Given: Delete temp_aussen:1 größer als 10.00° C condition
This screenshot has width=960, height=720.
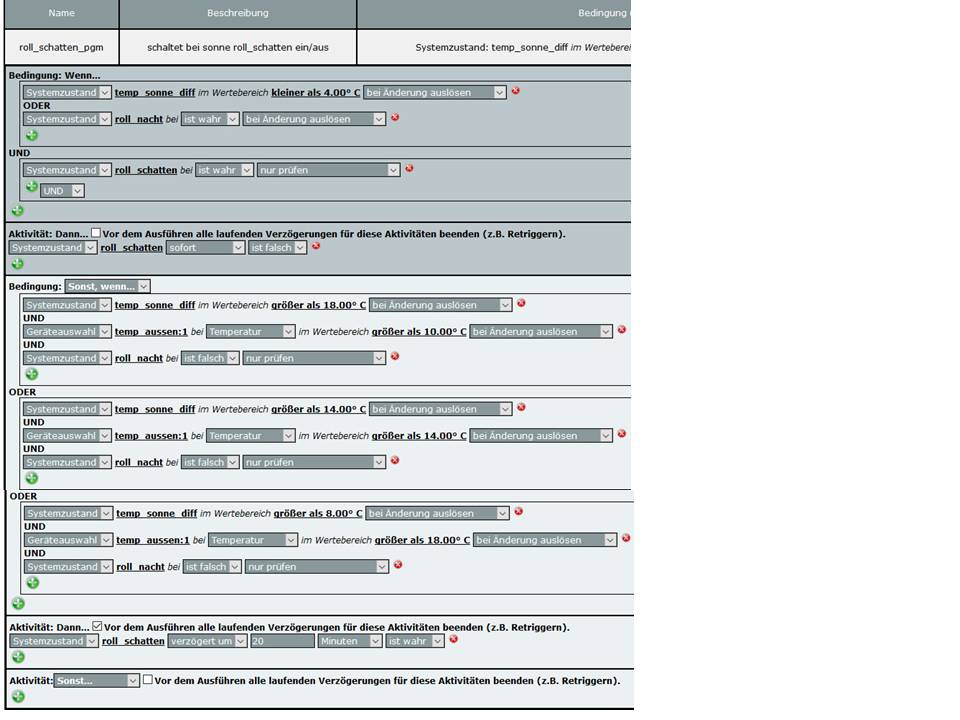Looking at the screenshot, I should tap(621, 329).
